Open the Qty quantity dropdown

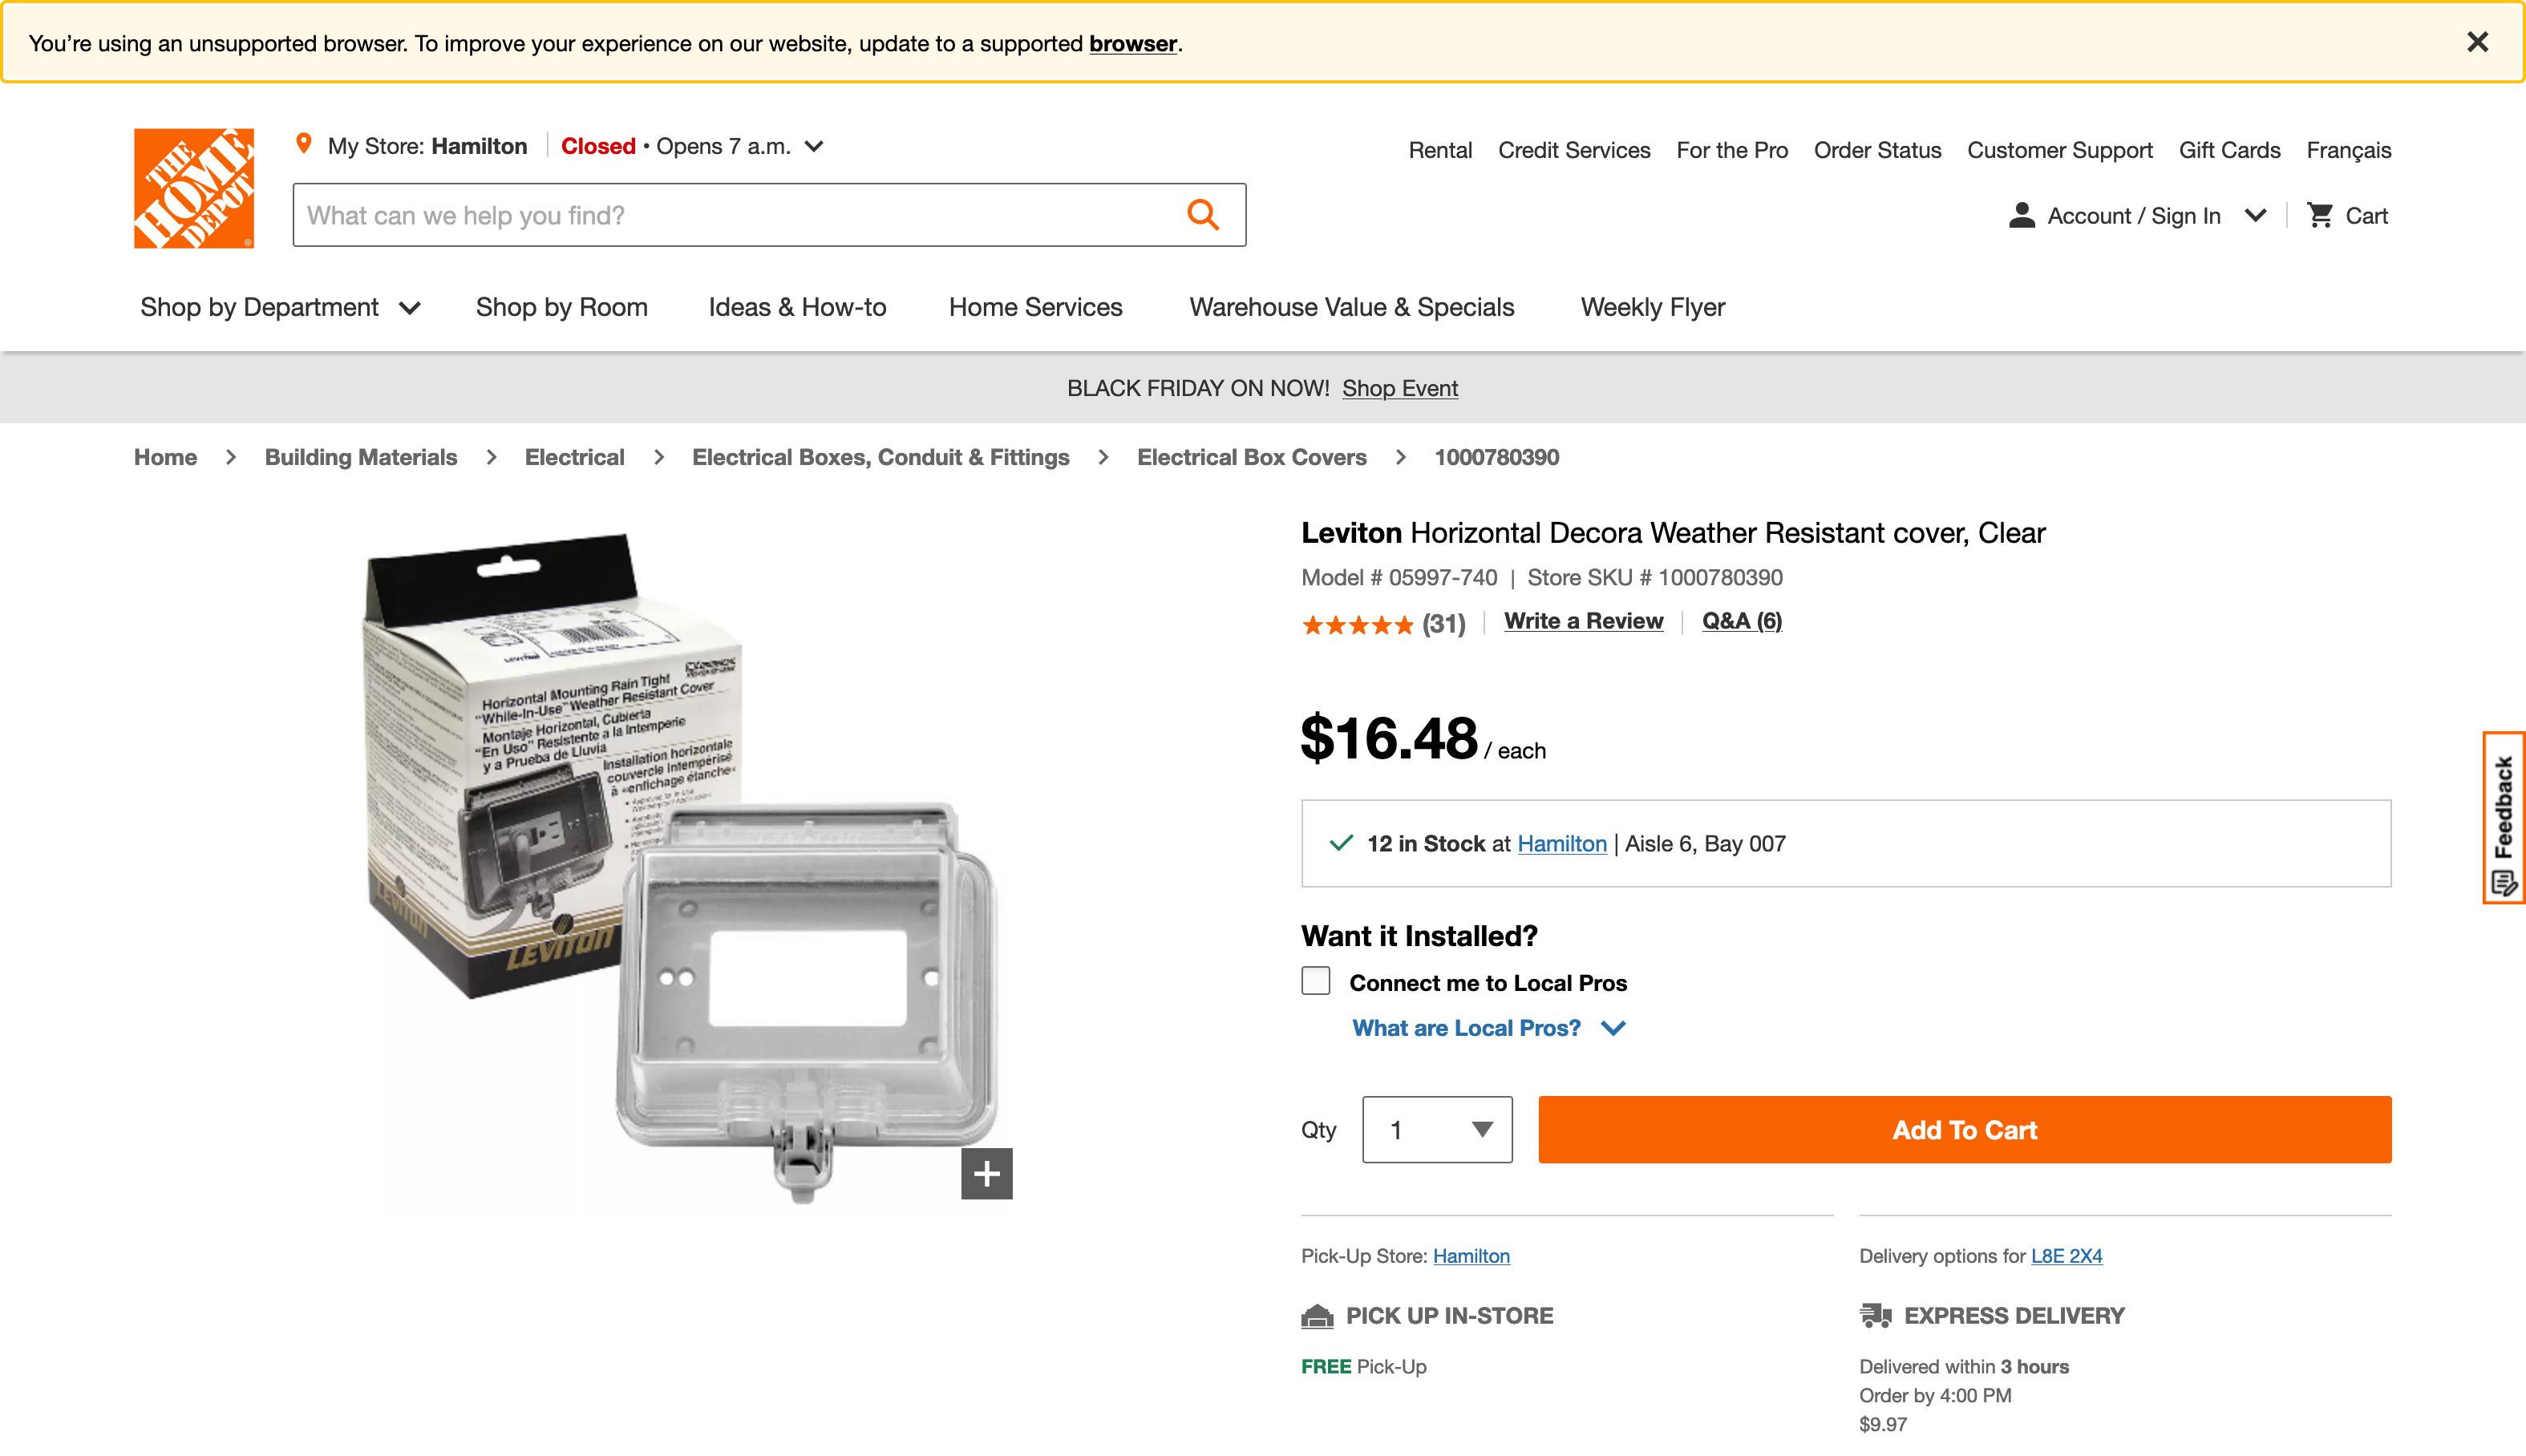point(1437,1129)
